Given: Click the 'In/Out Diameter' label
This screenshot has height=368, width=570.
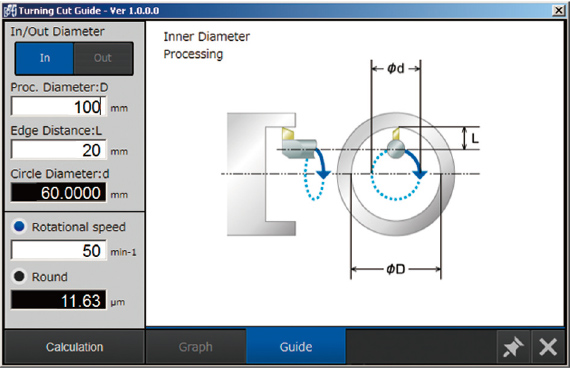Looking at the screenshot, I should pyautogui.click(x=57, y=32).
